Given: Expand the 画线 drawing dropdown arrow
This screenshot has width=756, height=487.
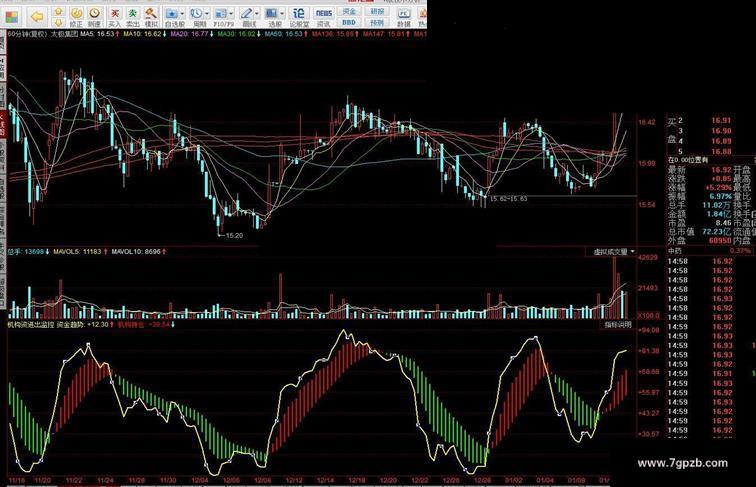Looking at the screenshot, I should pyautogui.click(x=256, y=14).
